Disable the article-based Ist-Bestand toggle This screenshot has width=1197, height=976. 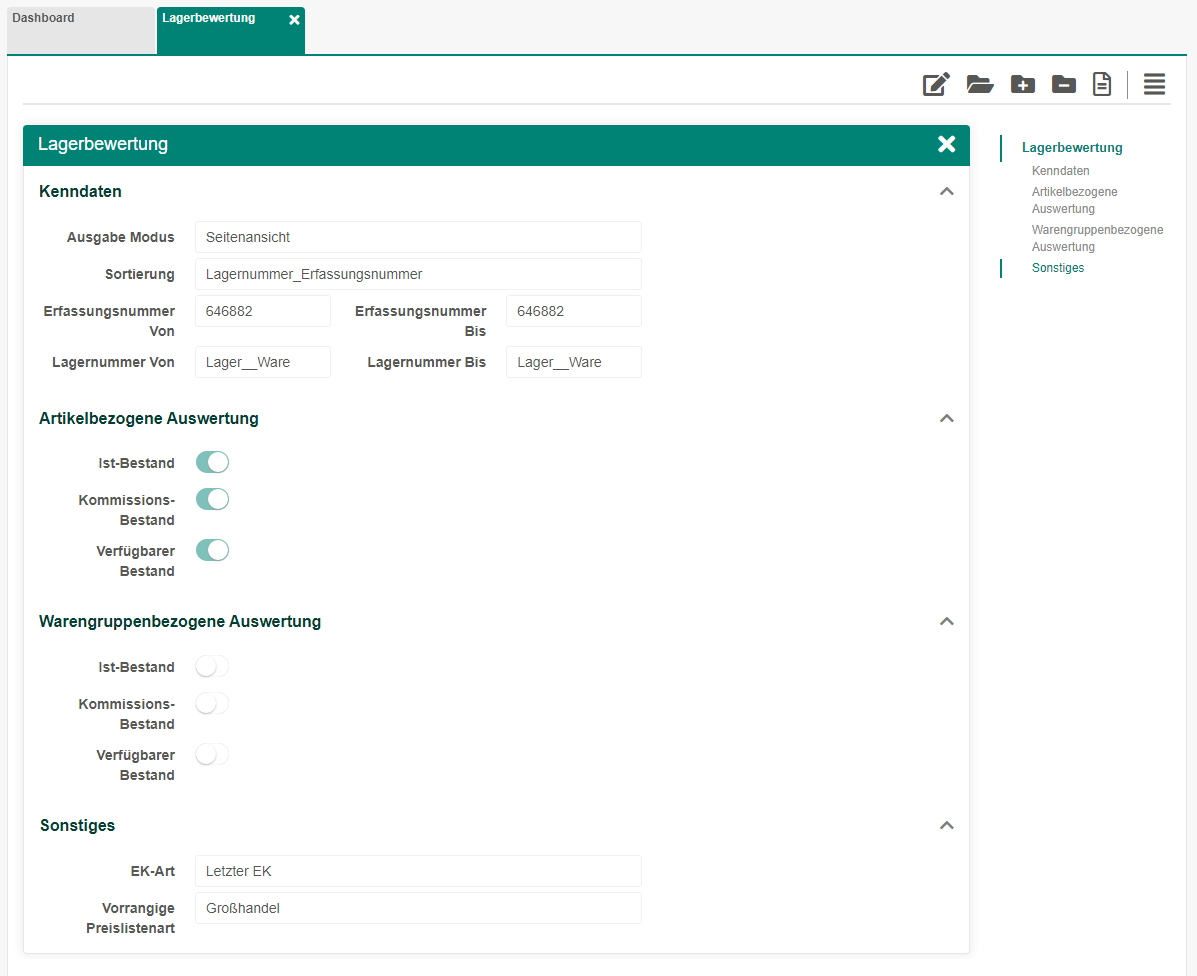212,462
